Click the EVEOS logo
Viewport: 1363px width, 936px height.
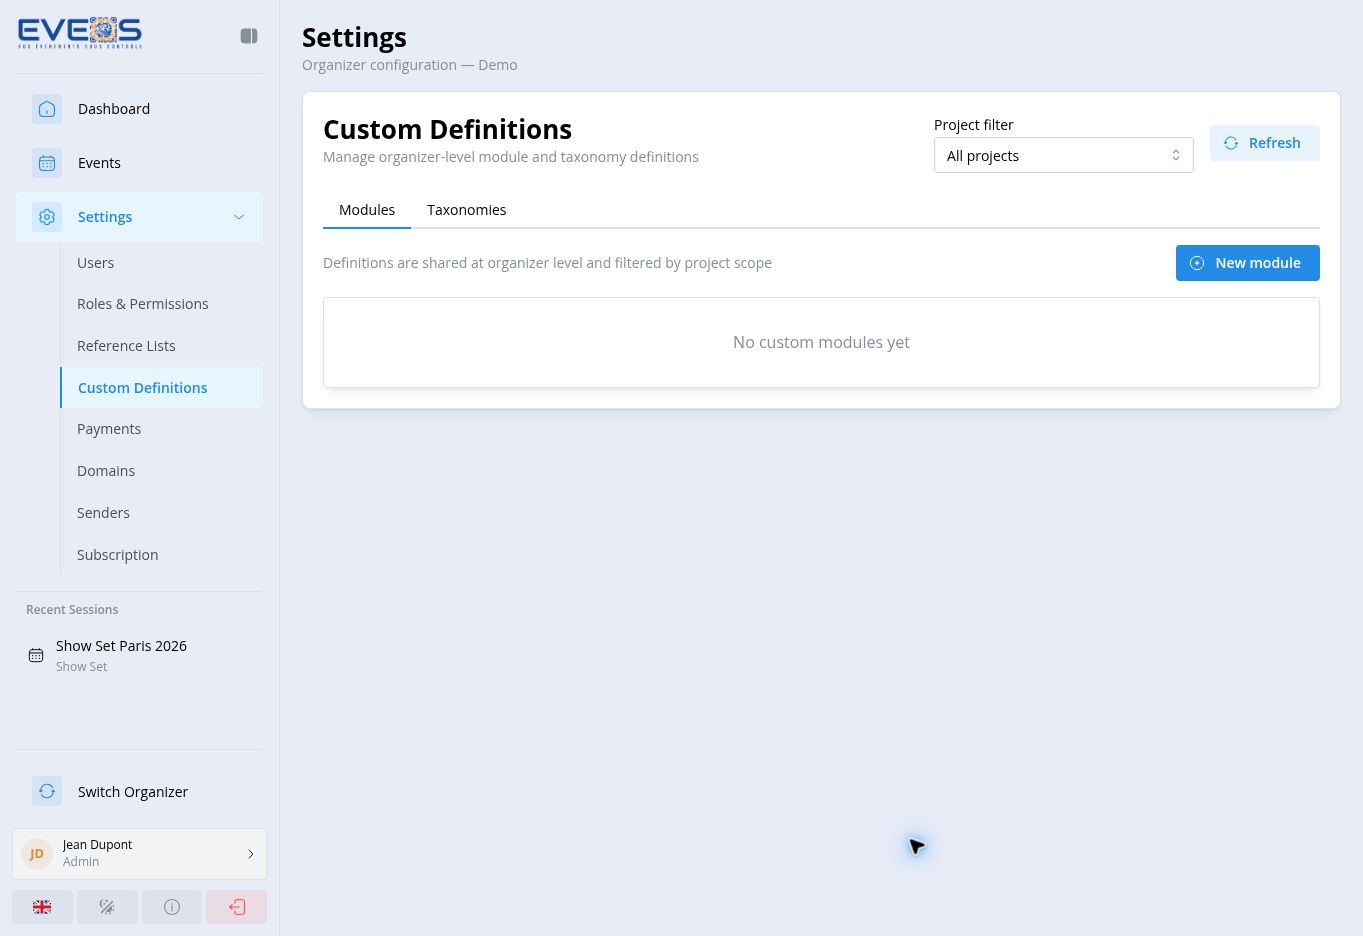tap(80, 33)
